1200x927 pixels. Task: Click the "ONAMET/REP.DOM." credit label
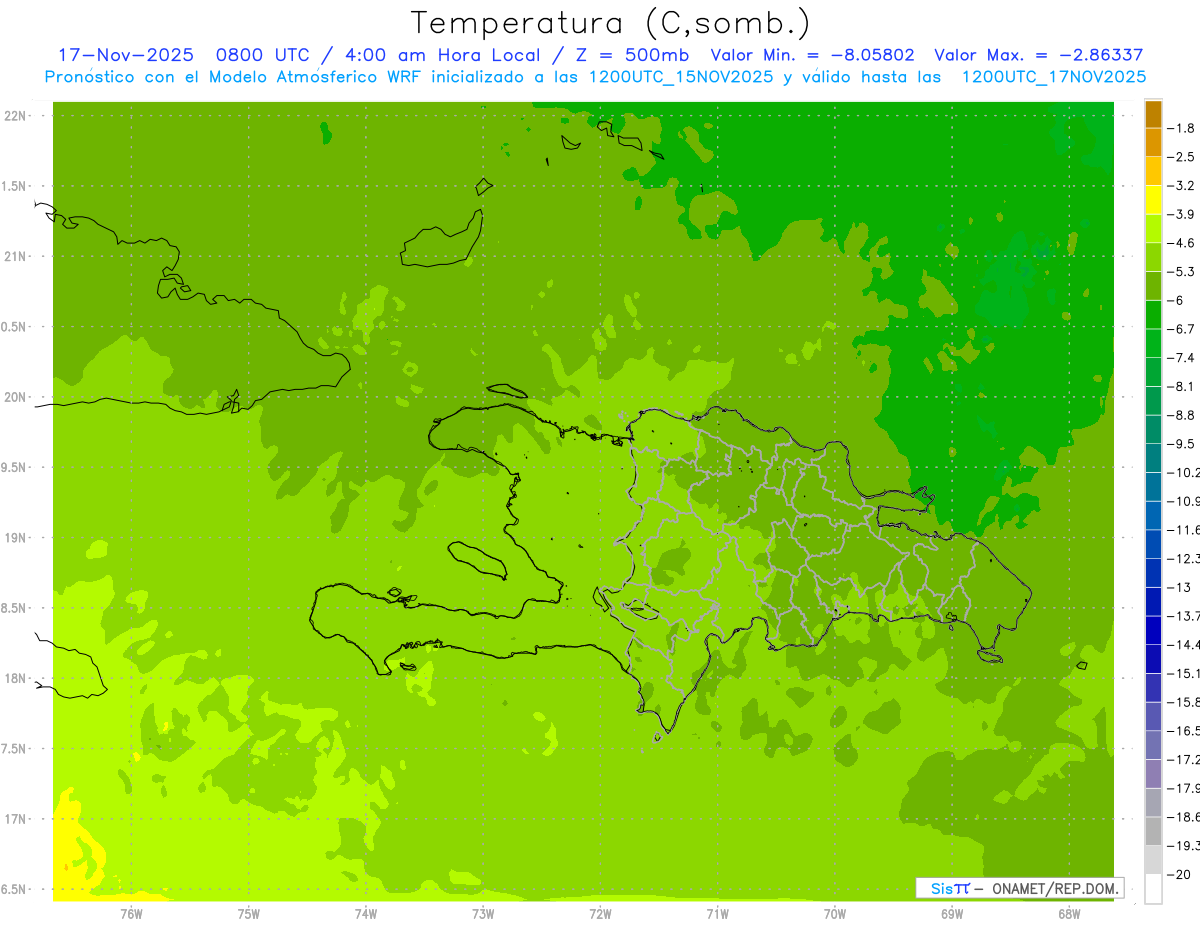1054,888
